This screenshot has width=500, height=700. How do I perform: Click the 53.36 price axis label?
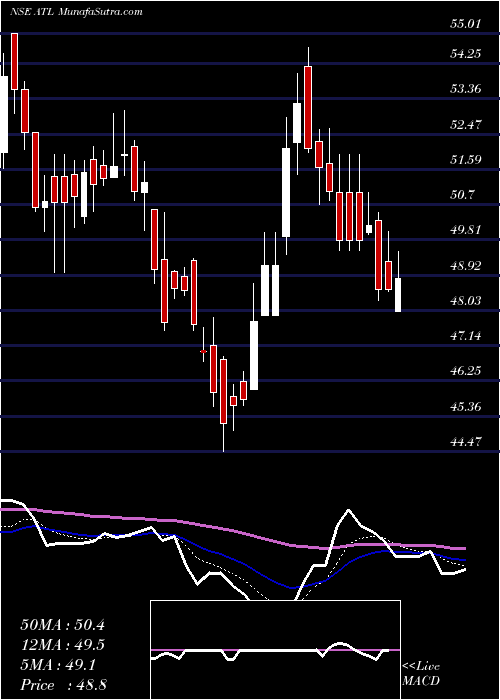point(466,89)
